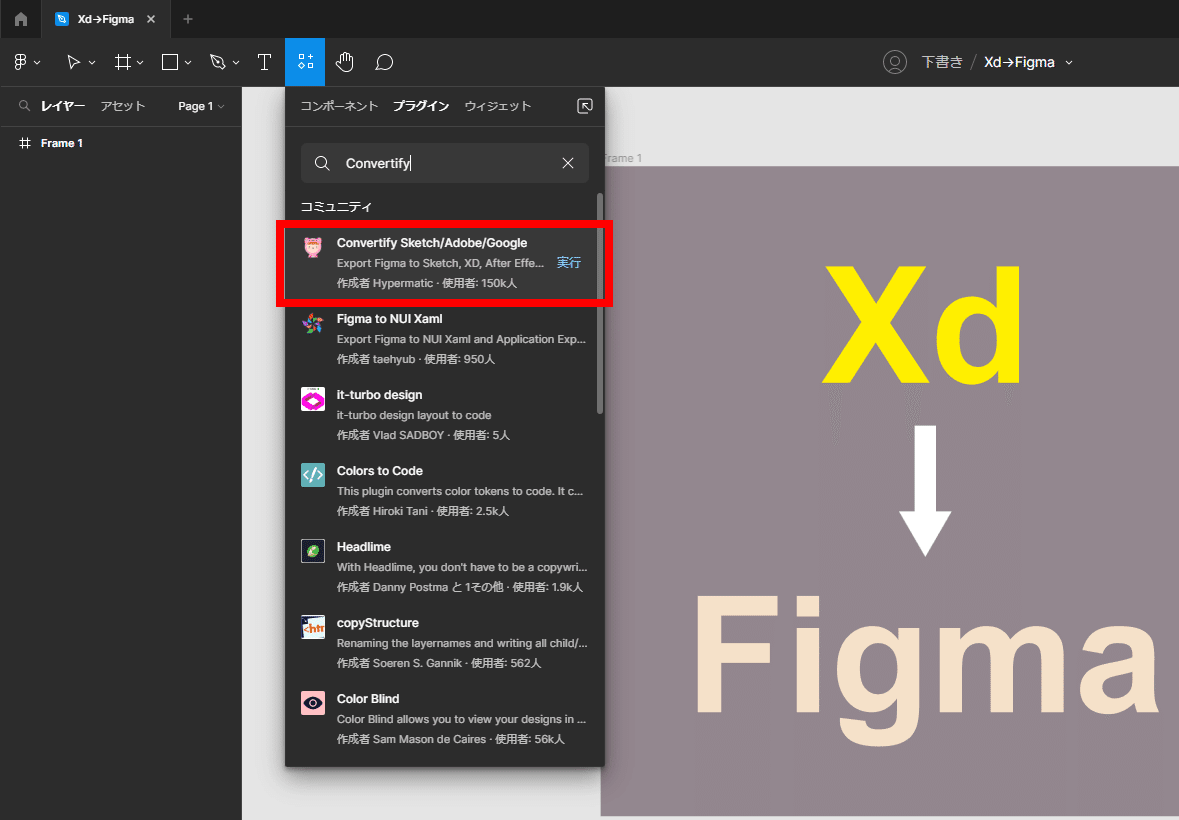Open the Page 1 dropdown

tap(199, 106)
